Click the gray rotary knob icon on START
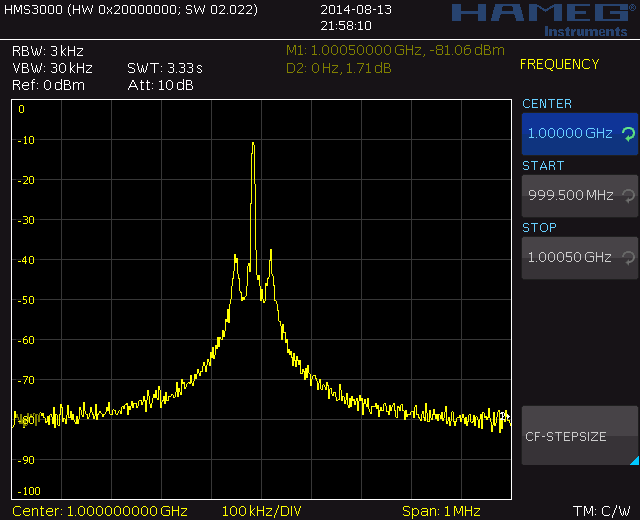This screenshot has width=640, height=520. [629, 196]
